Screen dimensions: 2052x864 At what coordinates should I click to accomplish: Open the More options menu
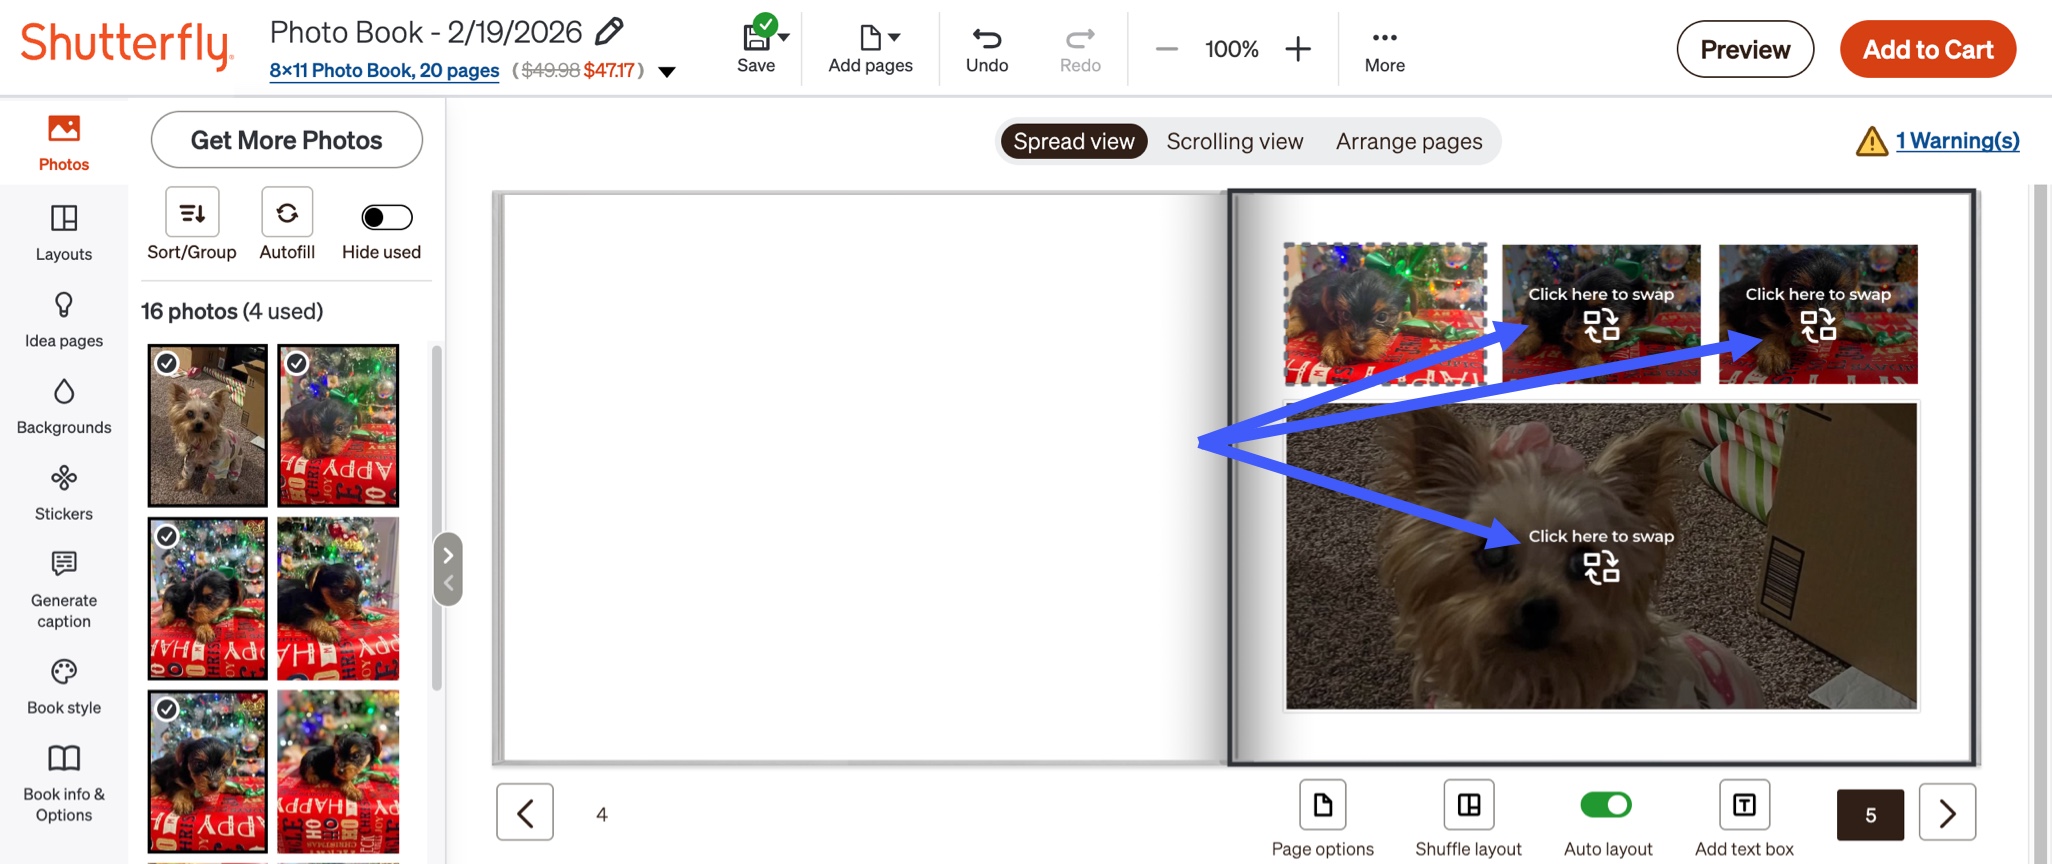click(1385, 49)
